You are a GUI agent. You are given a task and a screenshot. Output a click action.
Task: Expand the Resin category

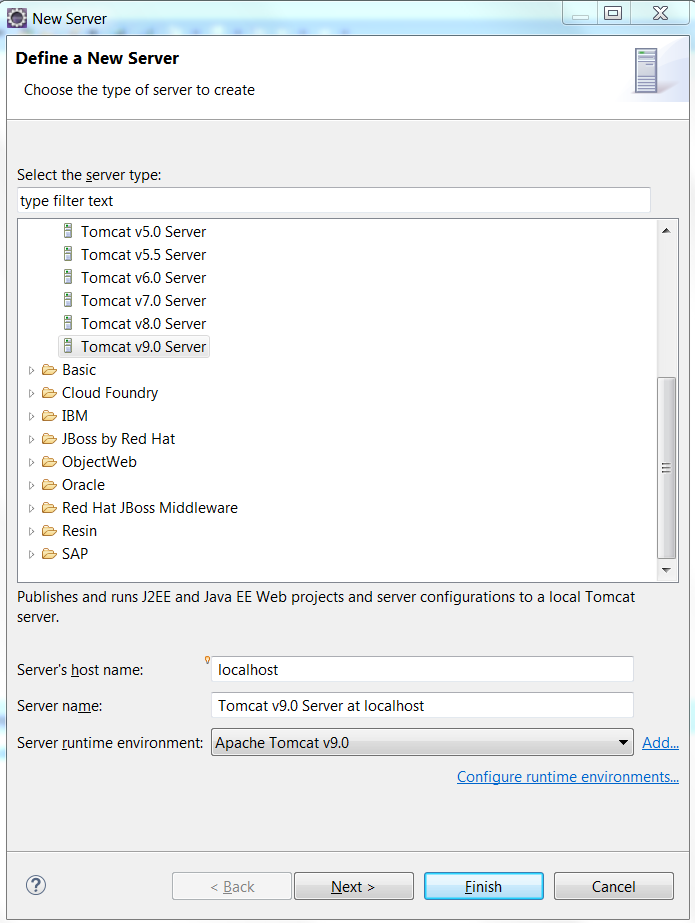point(31,531)
